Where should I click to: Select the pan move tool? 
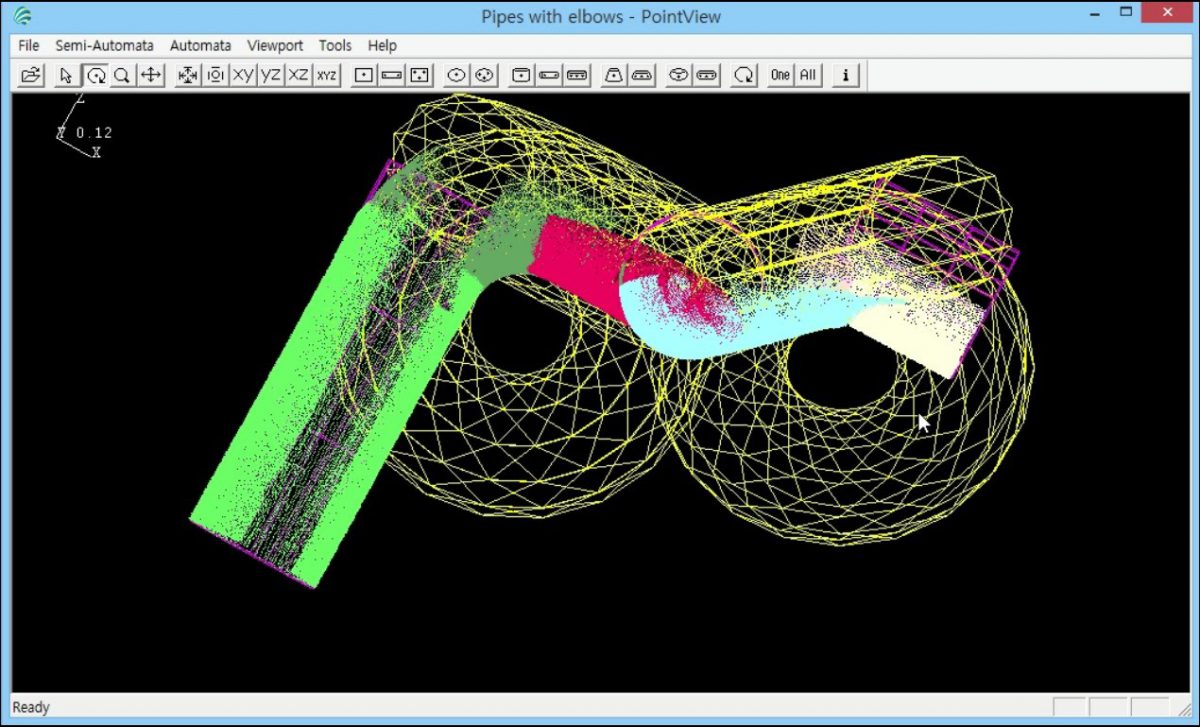pos(151,75)
